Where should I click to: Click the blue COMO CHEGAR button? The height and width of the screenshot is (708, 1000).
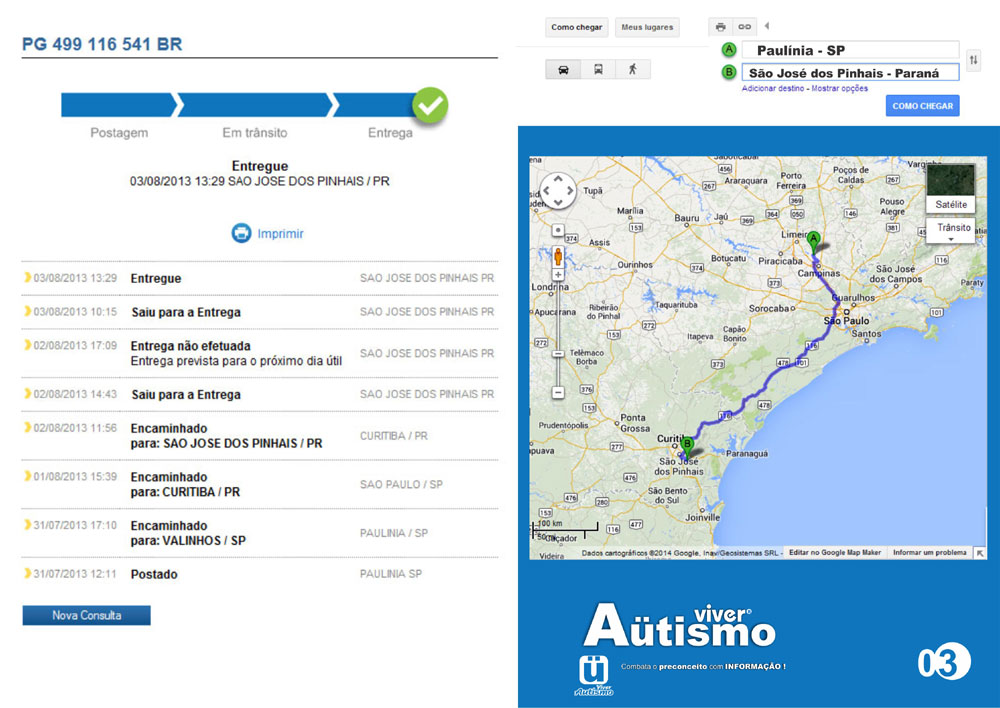pyautogui.click(x=922, y=106)
